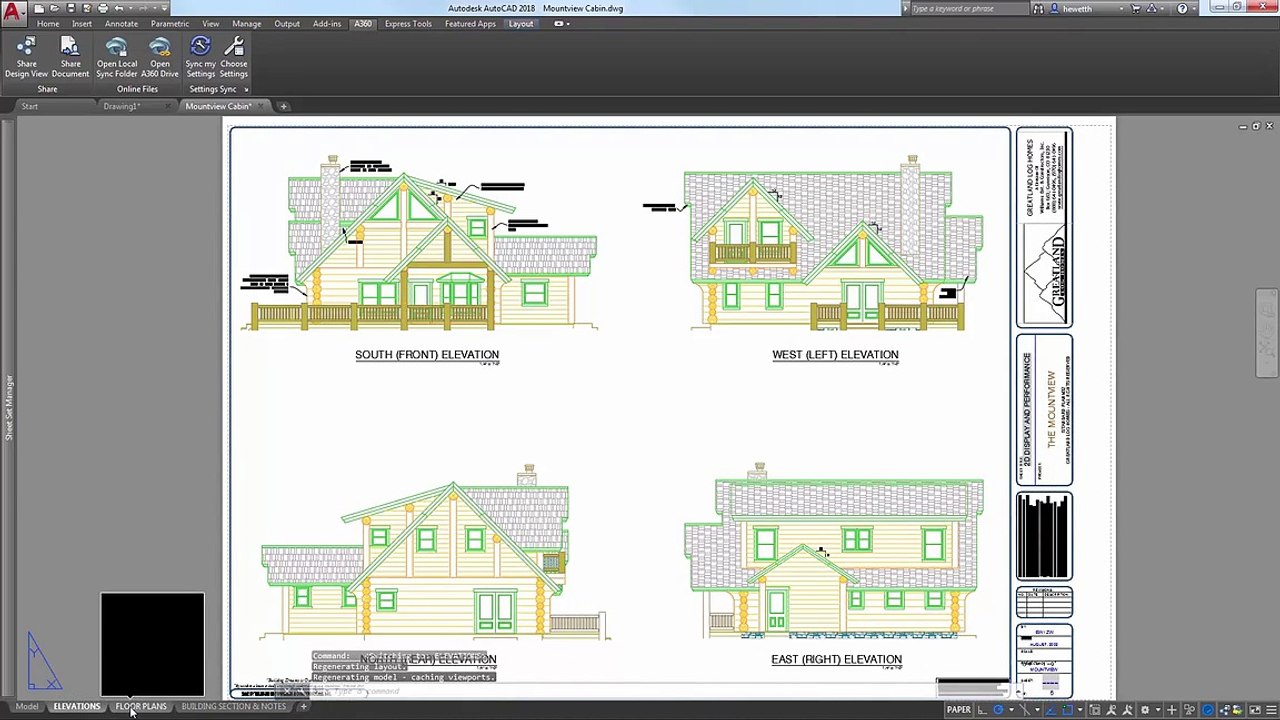Add a new layout with plus button
Image resolution: width=1280 pixels, height=720 pixels.
[x=303, y=707]
